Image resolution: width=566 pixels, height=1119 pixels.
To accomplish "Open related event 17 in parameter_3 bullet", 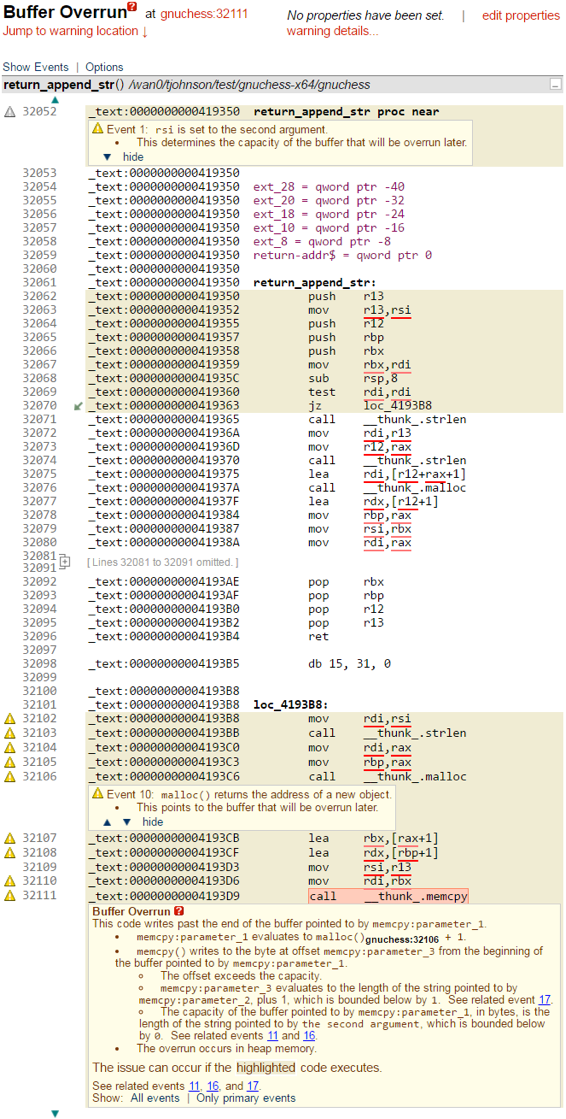I will click(545, 1000).
